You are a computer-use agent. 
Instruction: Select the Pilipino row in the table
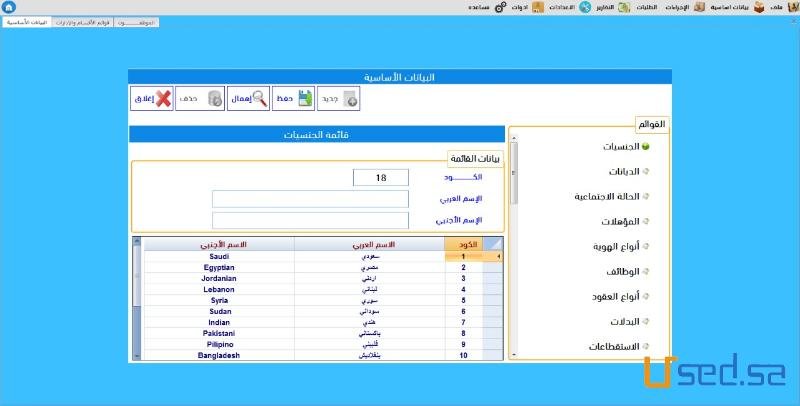[x=323, y=344]
